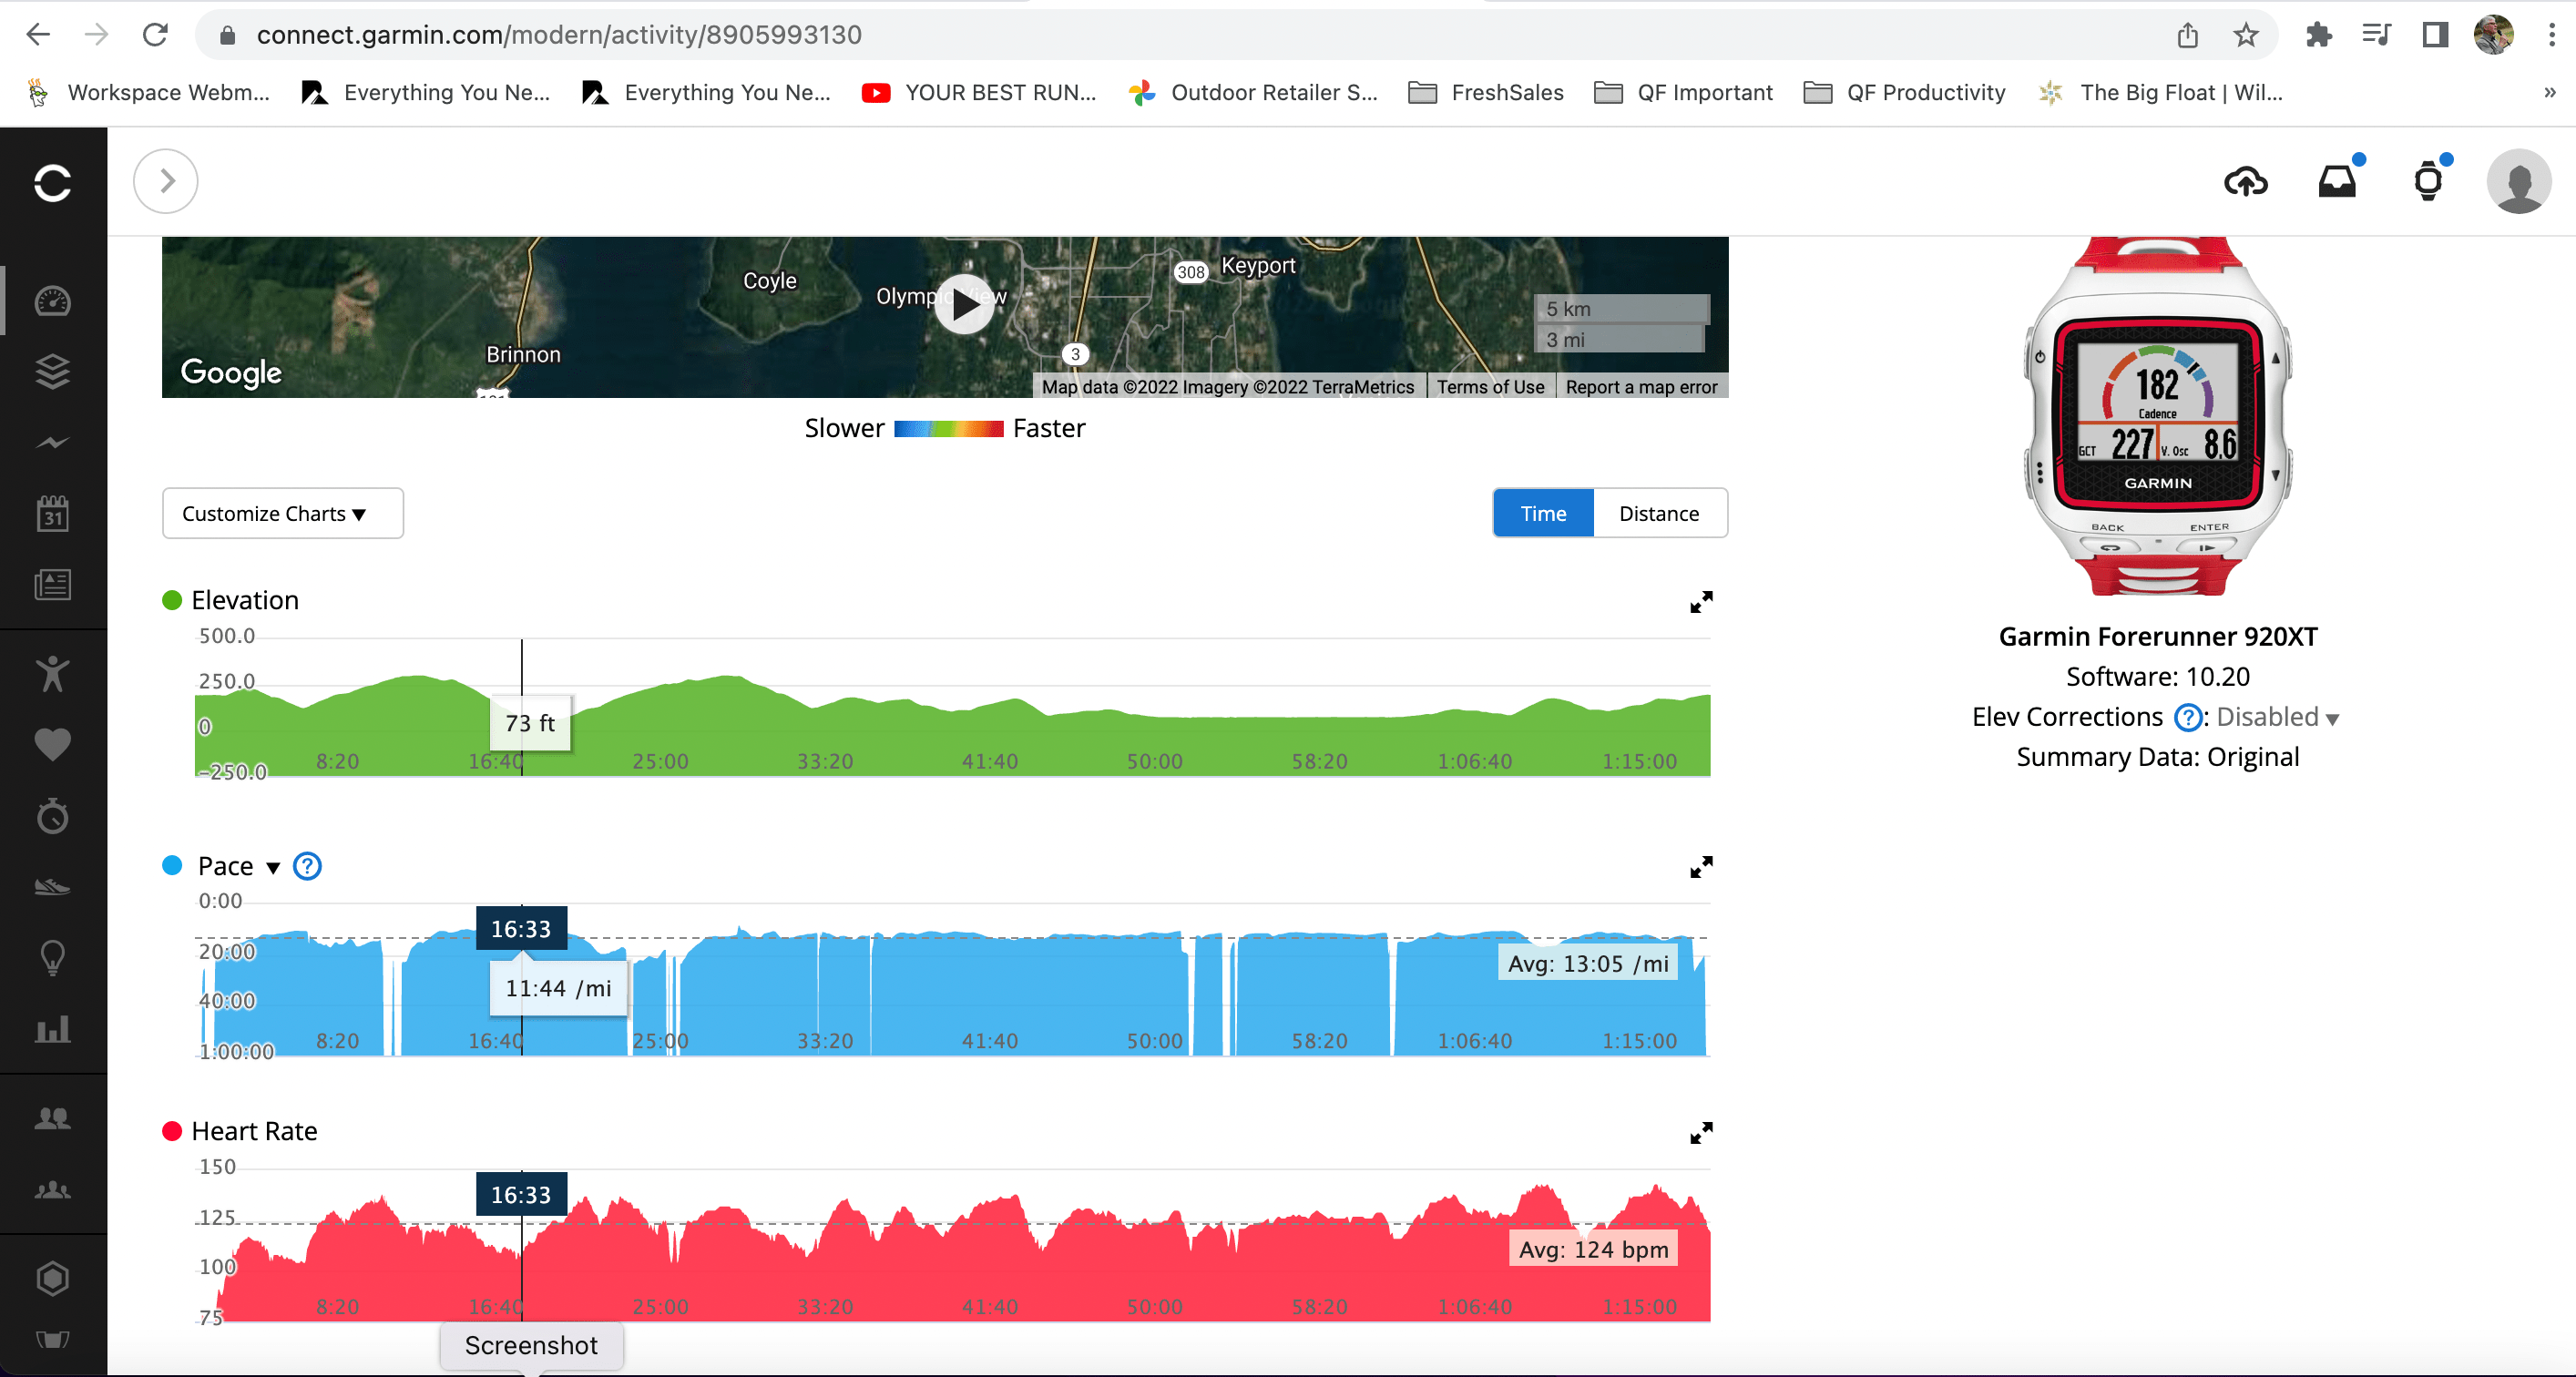Expand the Elevation chart to fullscreen
This screenshot has height=1377, width=2576.
coord(1700,602)
